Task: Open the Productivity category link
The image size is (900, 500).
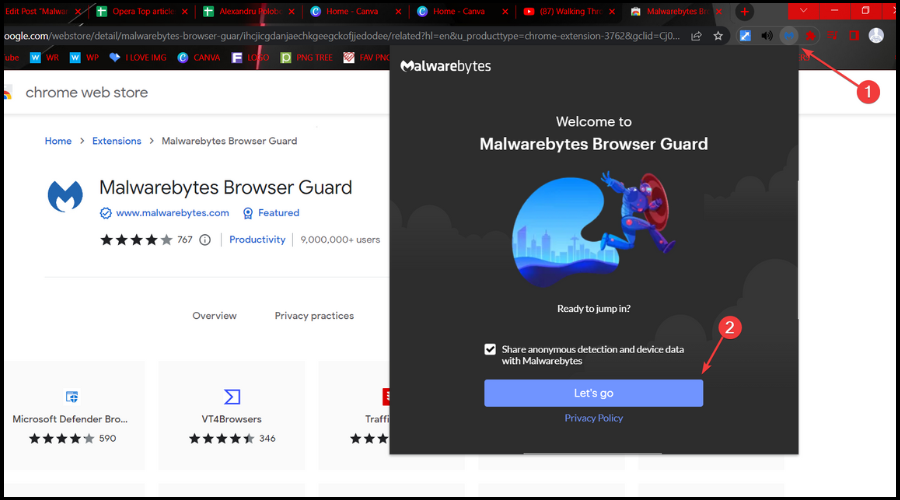Action: (x=257, y=240)
